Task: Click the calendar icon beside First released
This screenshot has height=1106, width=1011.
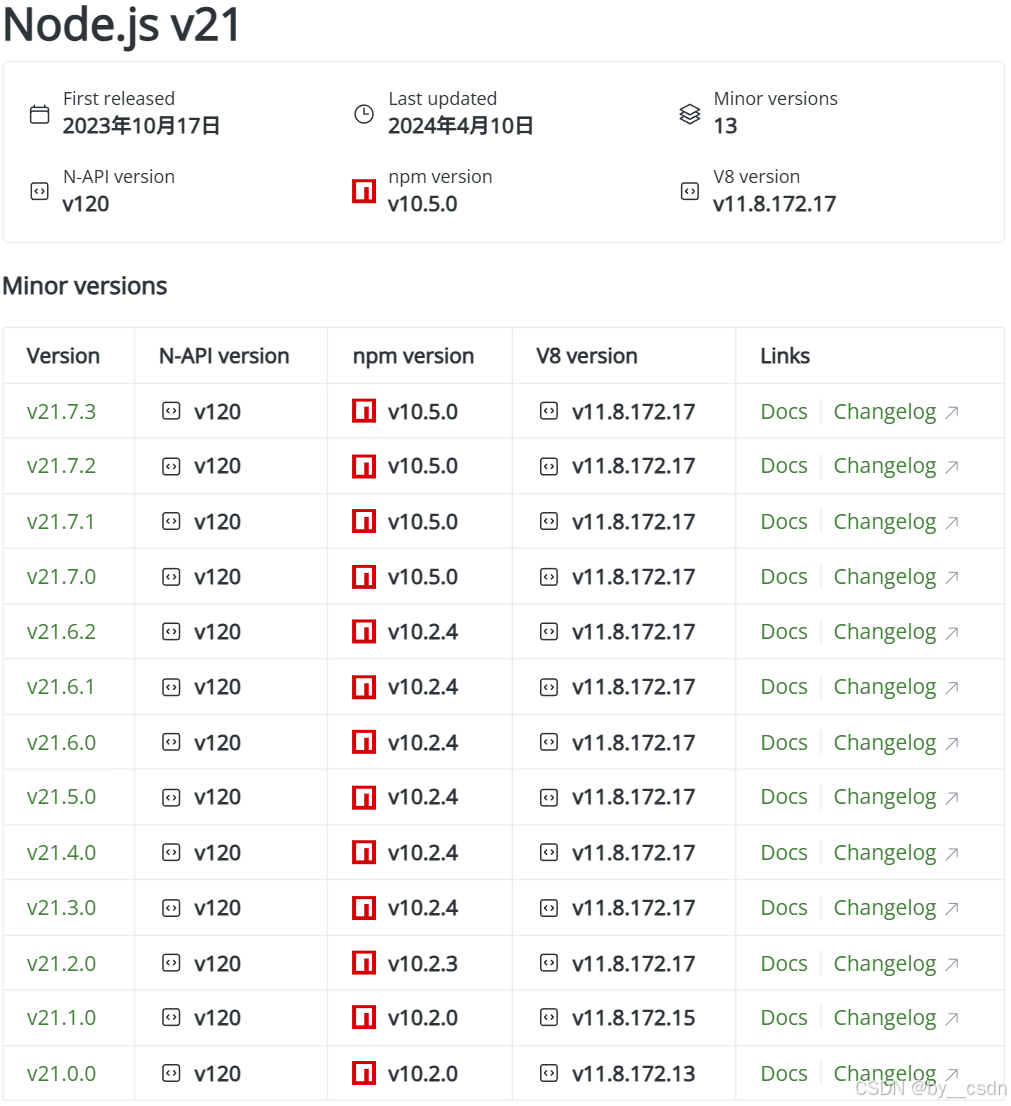Action: pyautogui.click(x=40, y=114)
